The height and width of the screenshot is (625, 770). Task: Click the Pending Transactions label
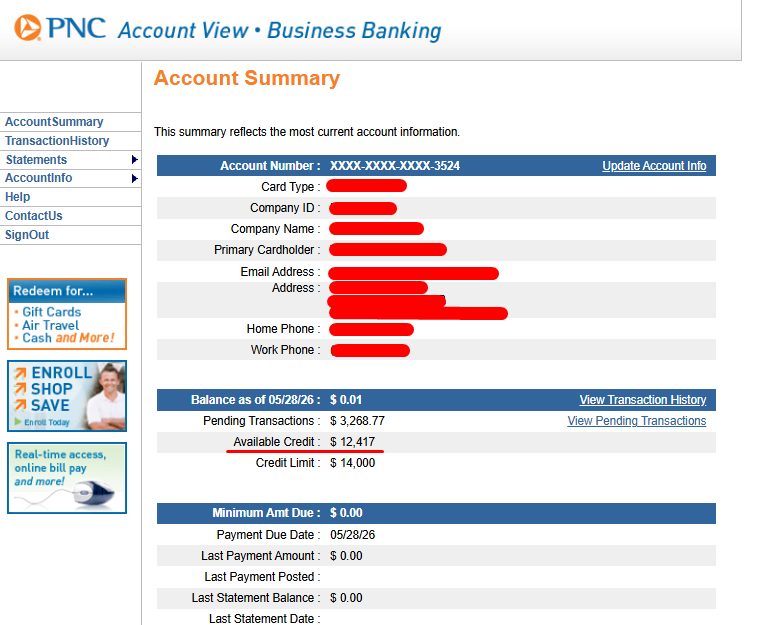[x=261, y=421]
